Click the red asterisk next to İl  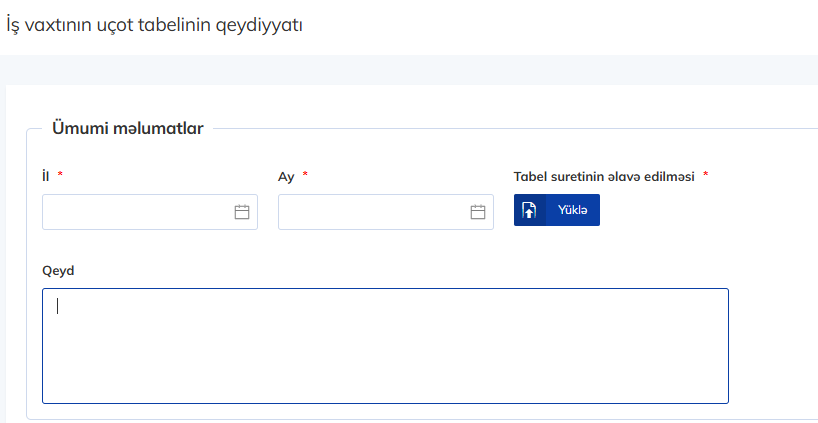[60, 175]
